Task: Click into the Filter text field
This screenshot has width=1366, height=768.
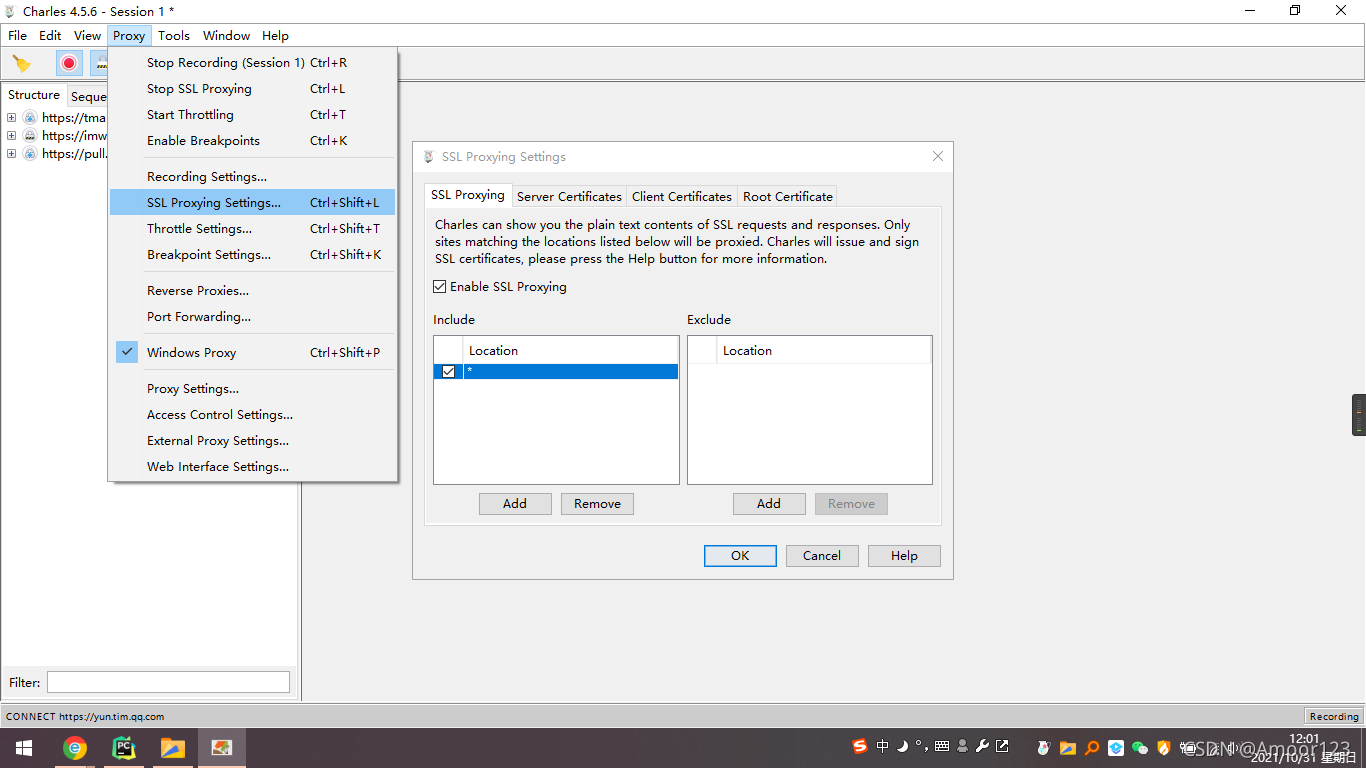Action: tap(168, 682)
